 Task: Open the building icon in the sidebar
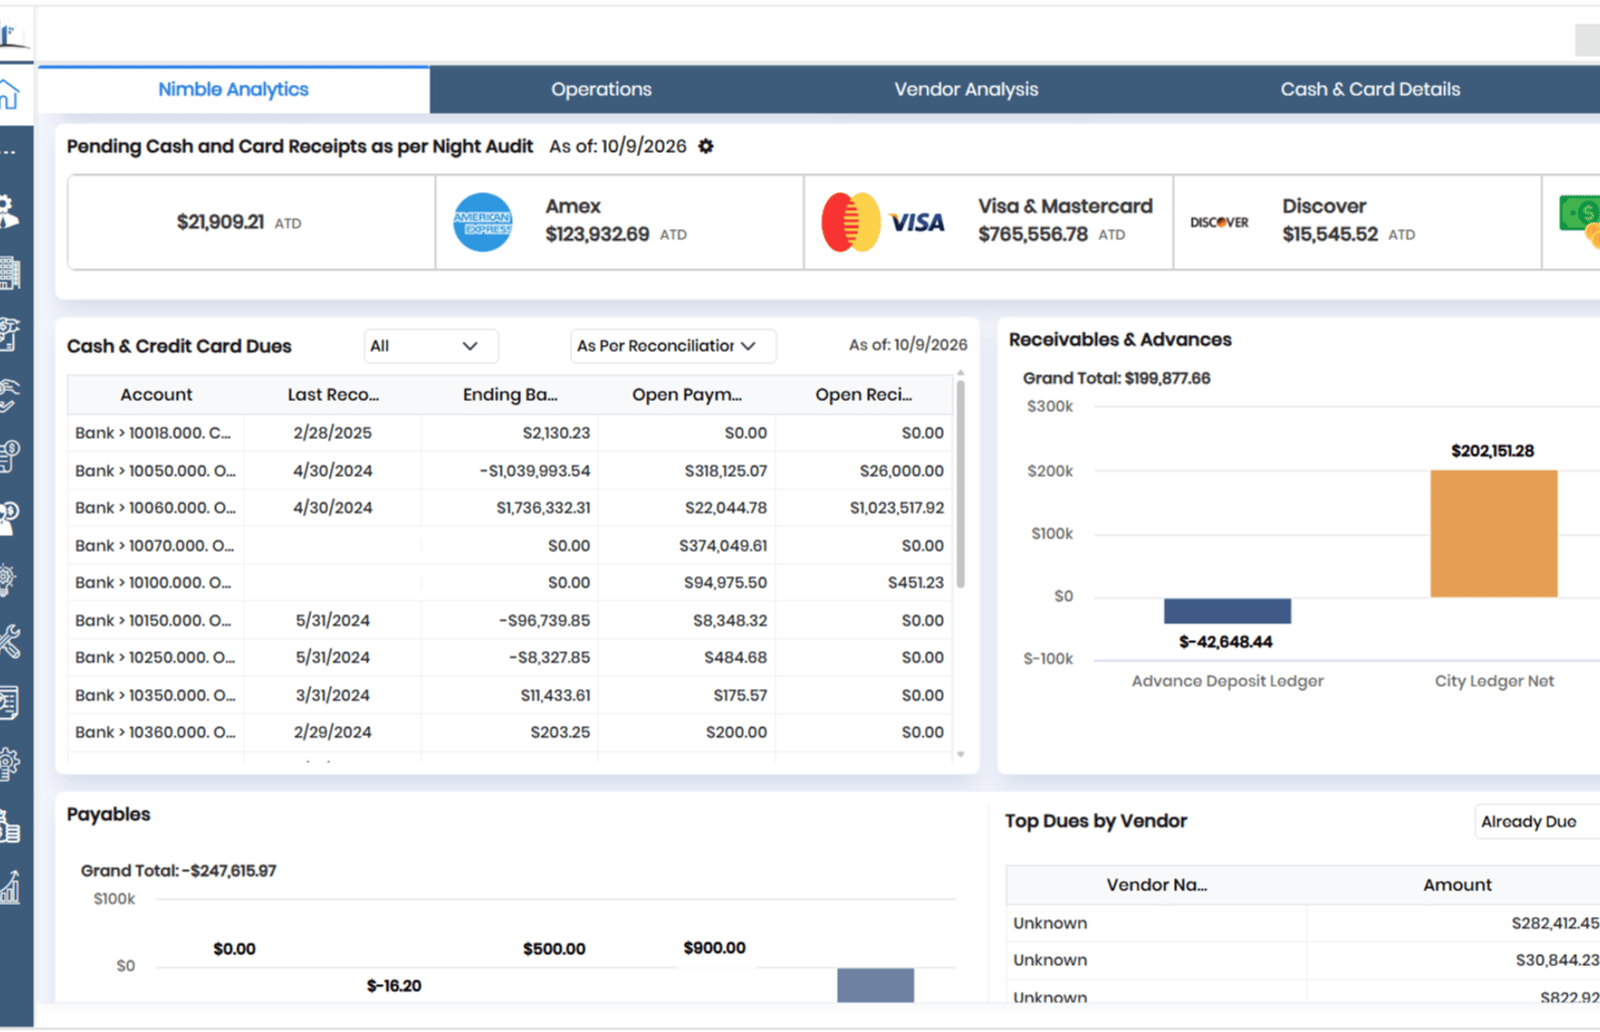9,273
